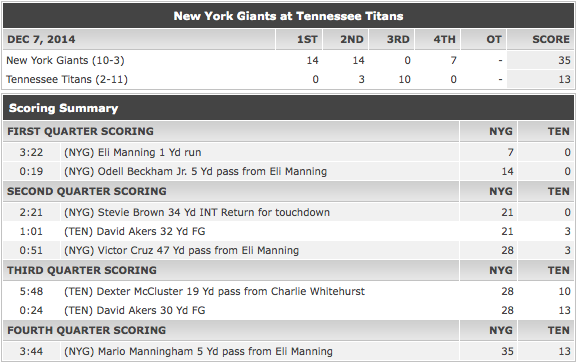Select the Mario Manningham 5 Yd pass play
Image resolution: width=577 pixels, height=364 pixels.
288,351
